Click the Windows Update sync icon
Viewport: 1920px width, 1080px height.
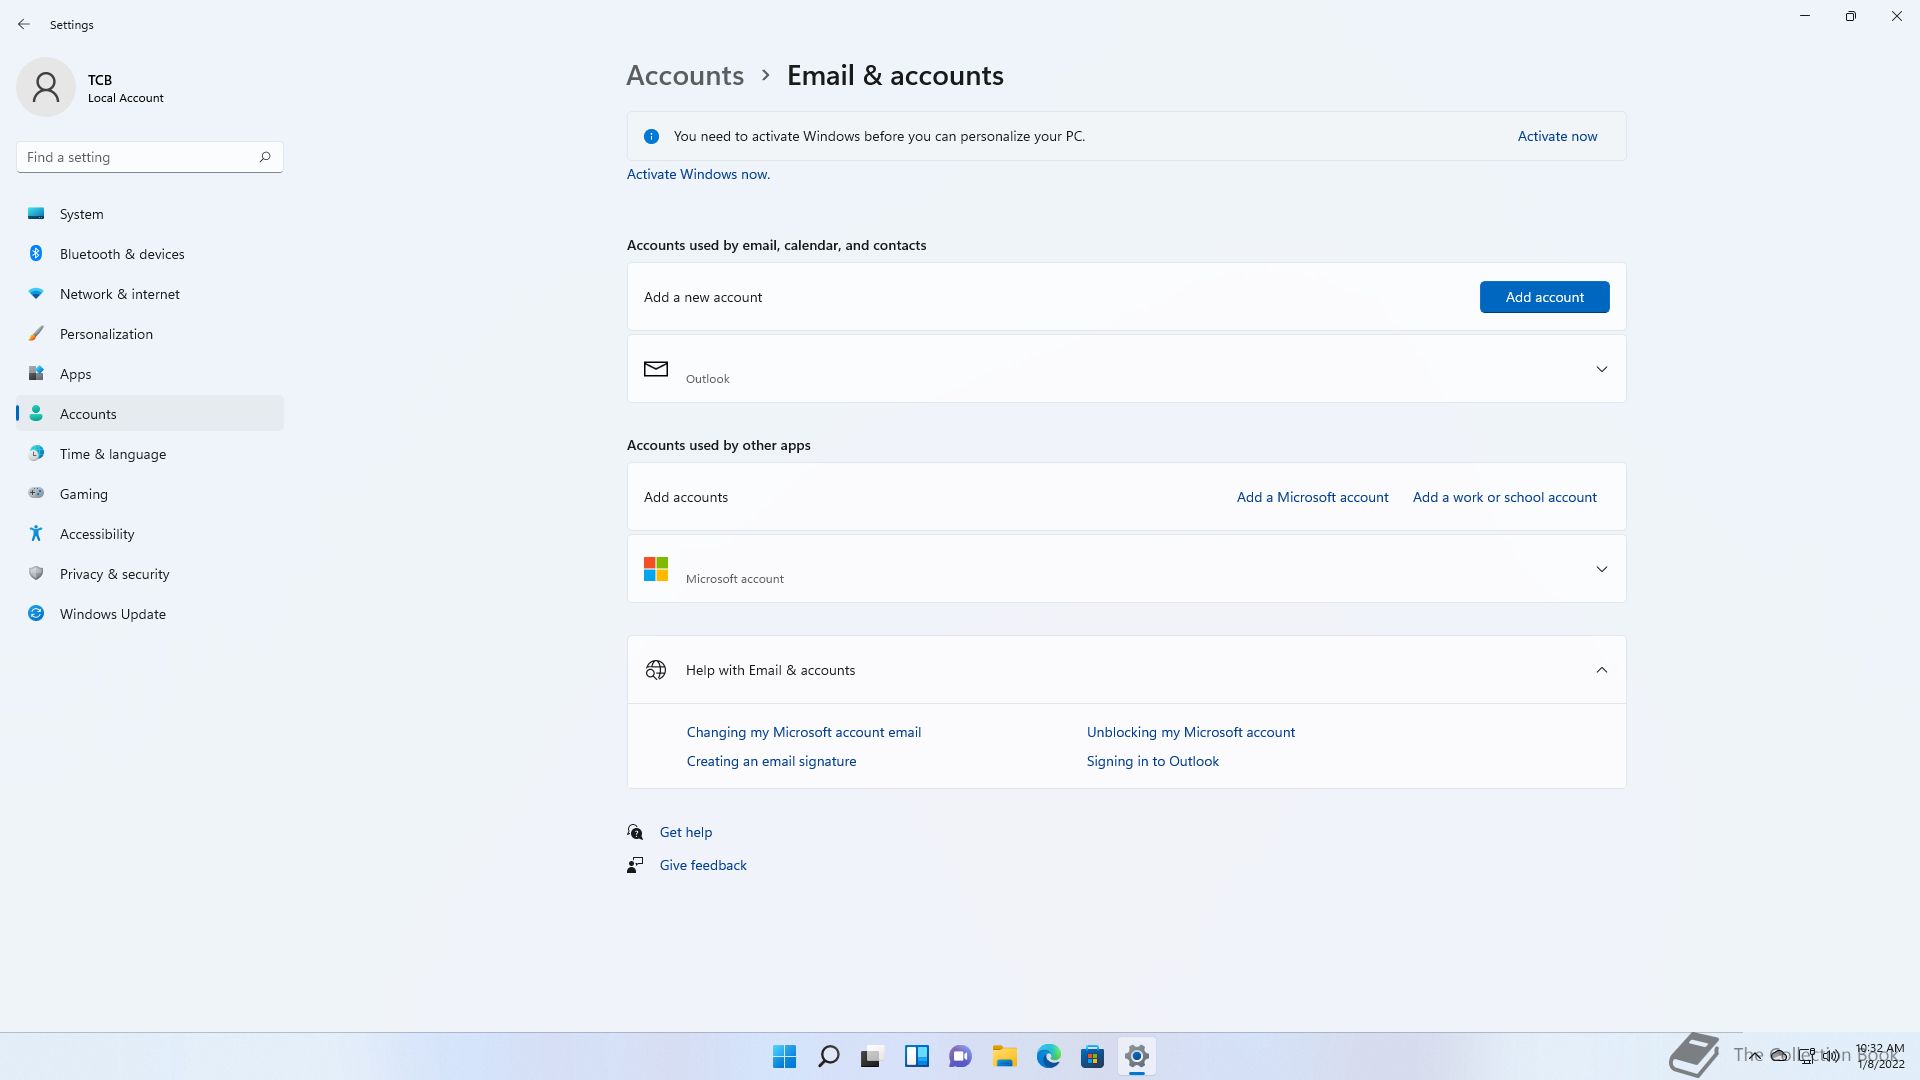[x=36, y=613]
